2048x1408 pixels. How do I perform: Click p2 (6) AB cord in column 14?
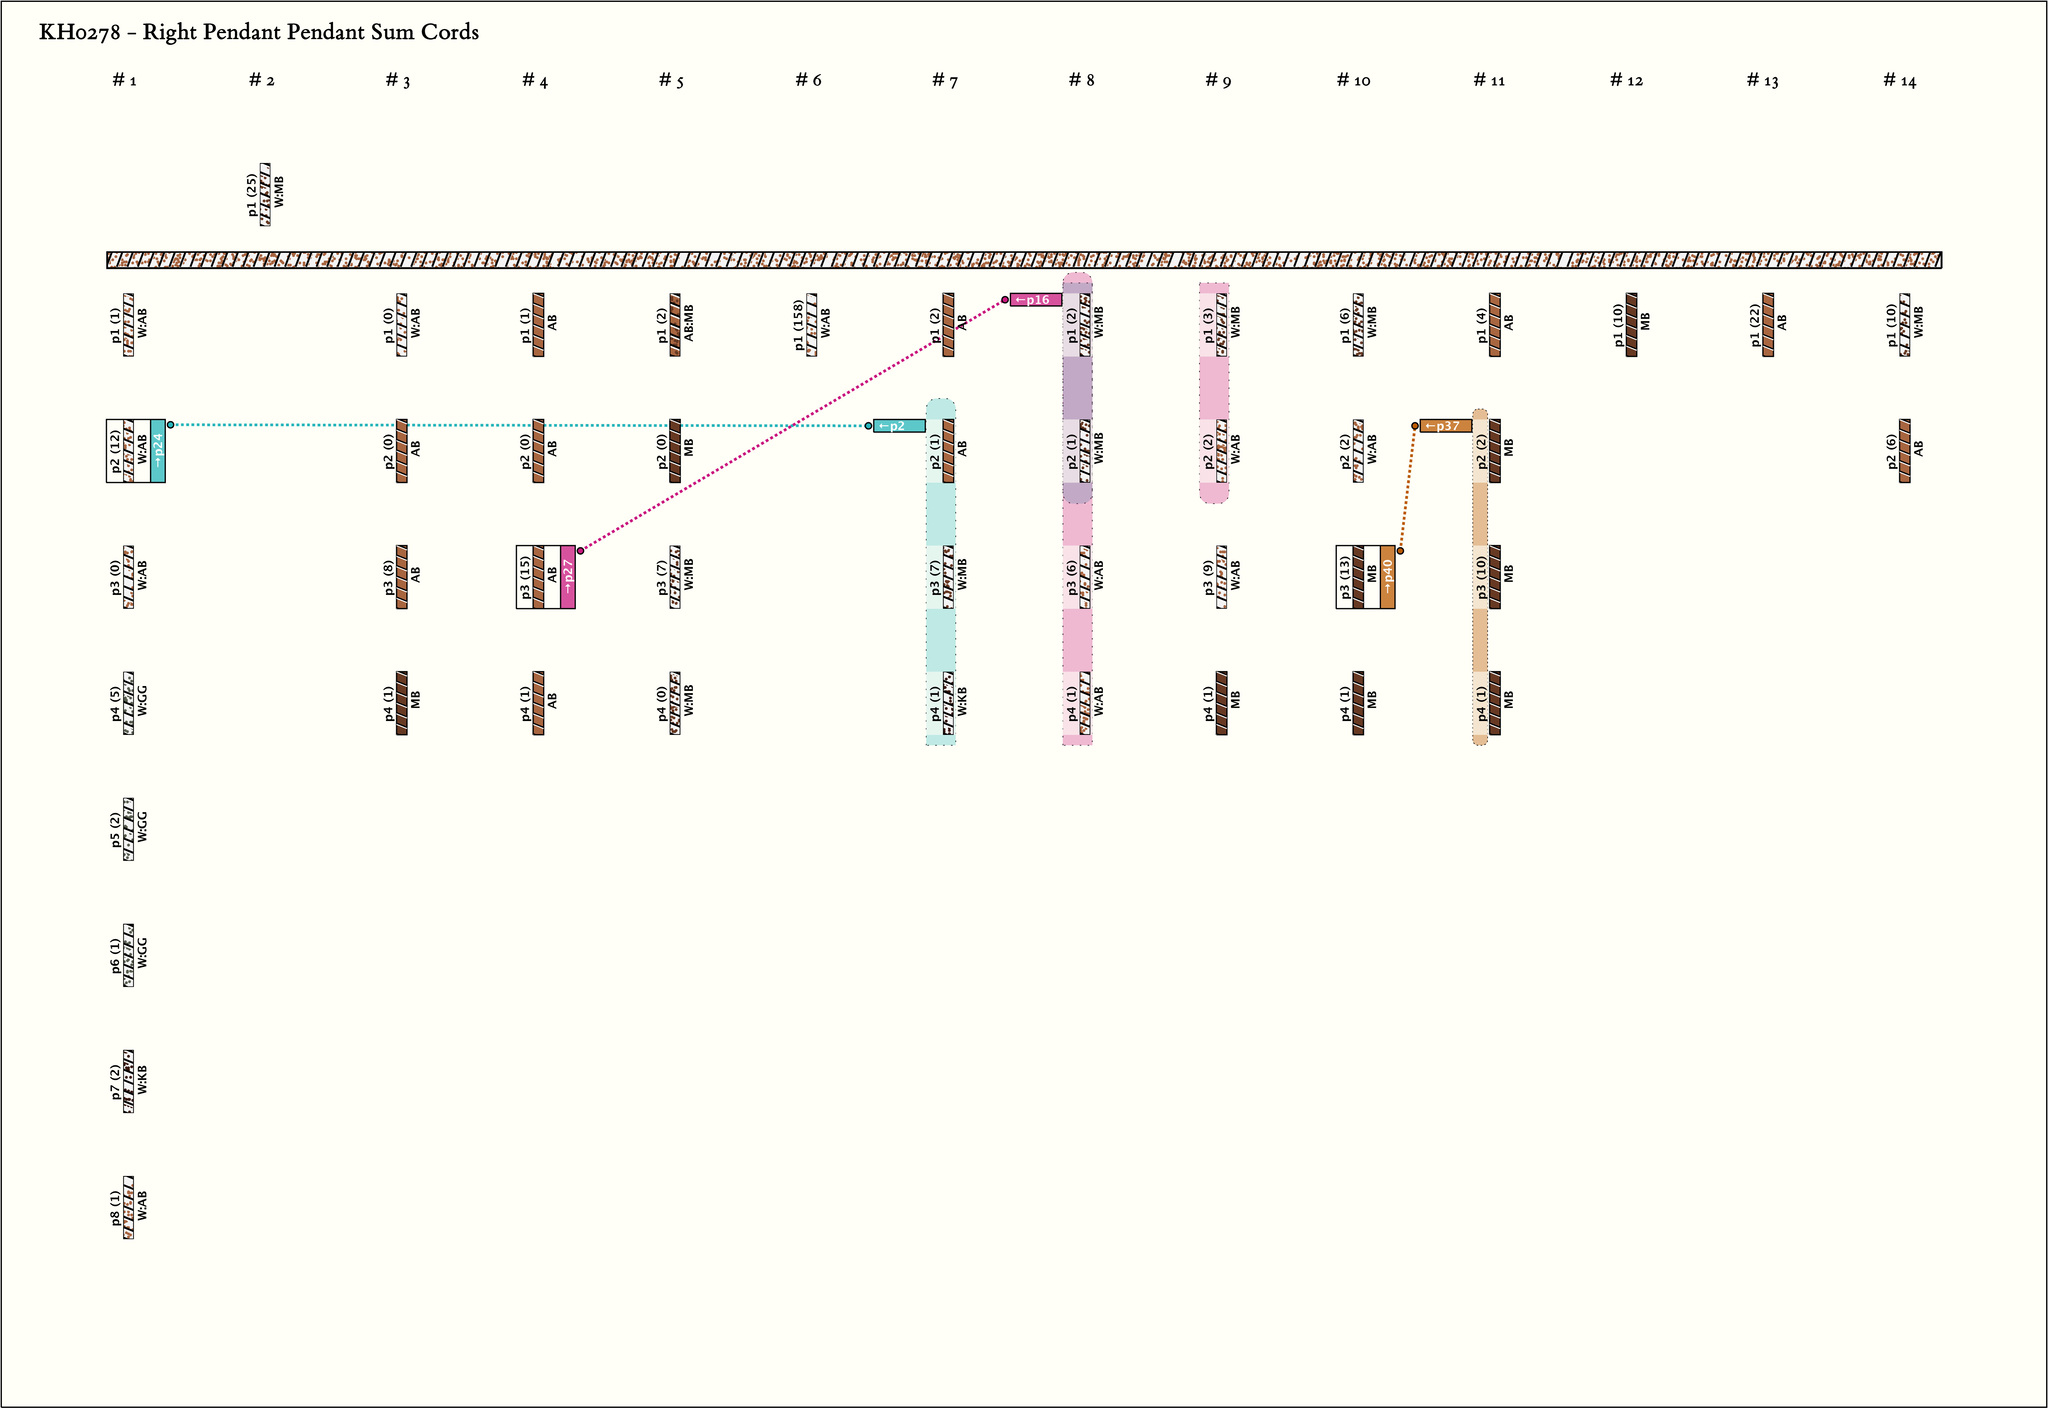(1905, 451)
